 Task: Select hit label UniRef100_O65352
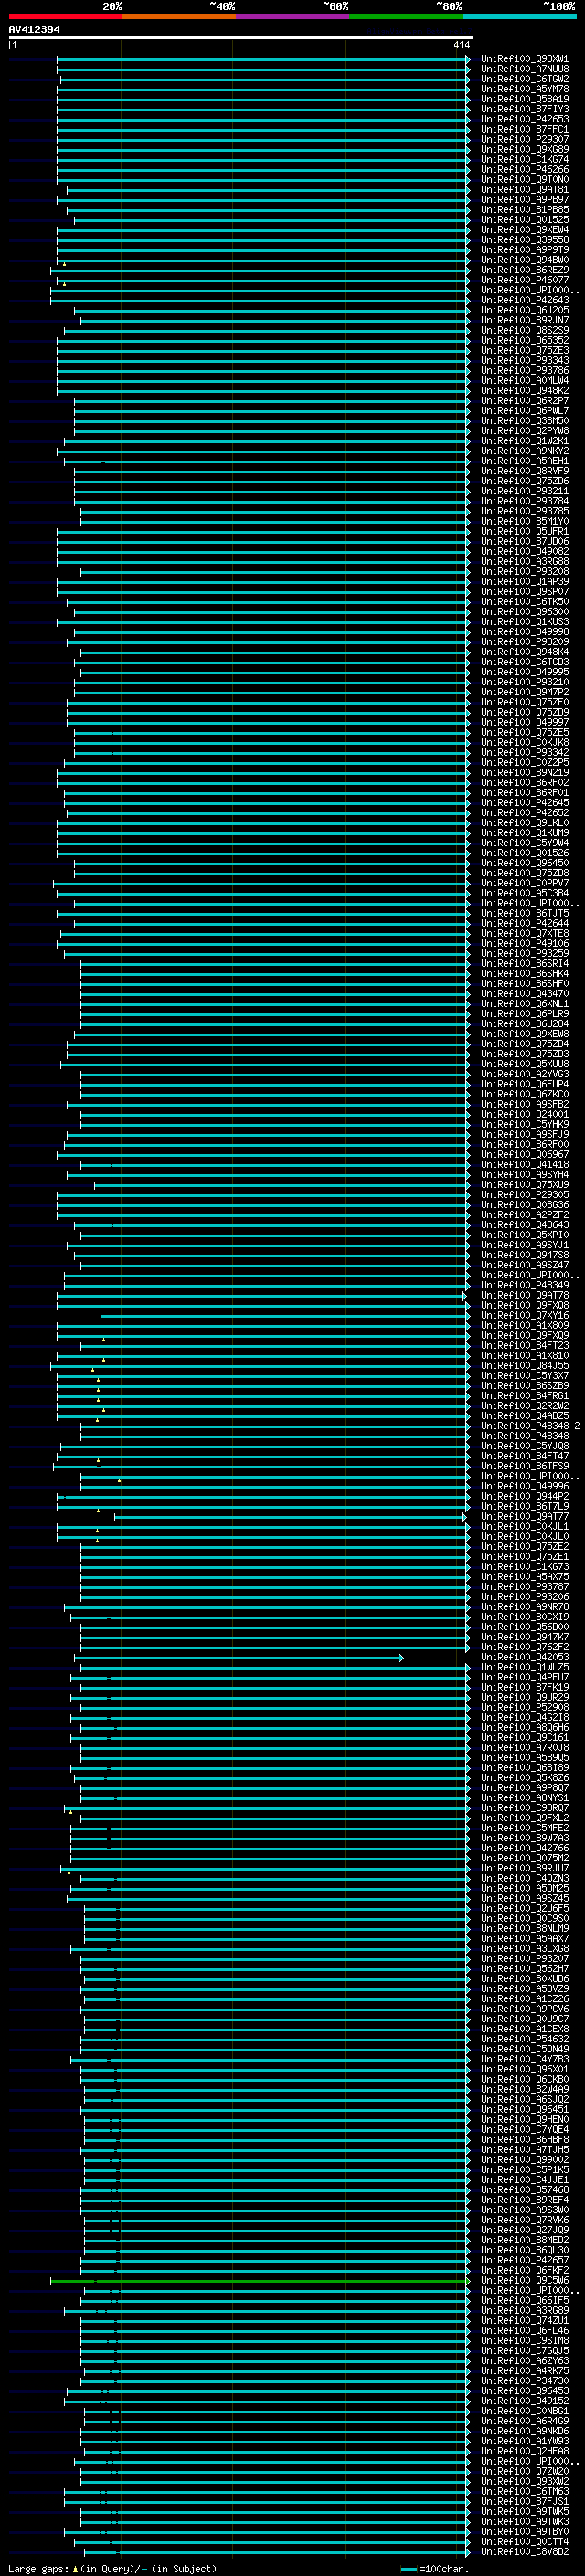(x=525, y=340)
